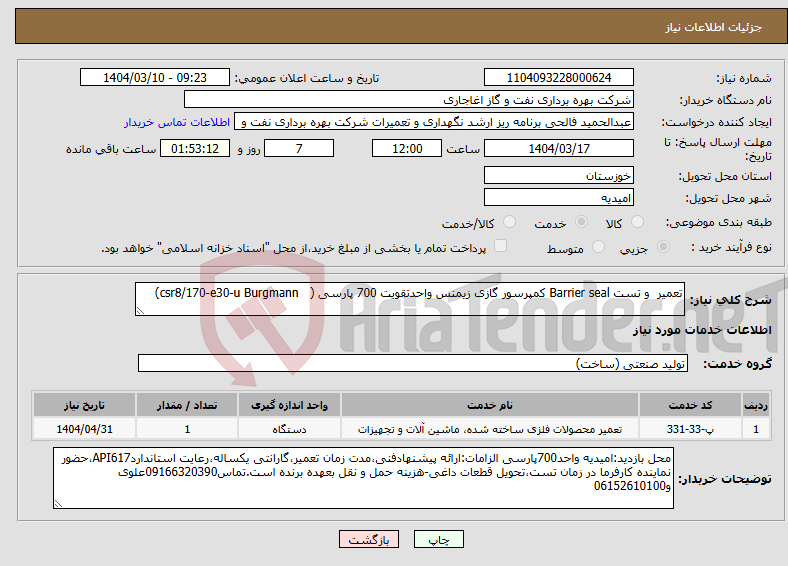Click the استان محل تحویل label
The width and height of the screenshot is (788, 566).
tap(725, 176)
